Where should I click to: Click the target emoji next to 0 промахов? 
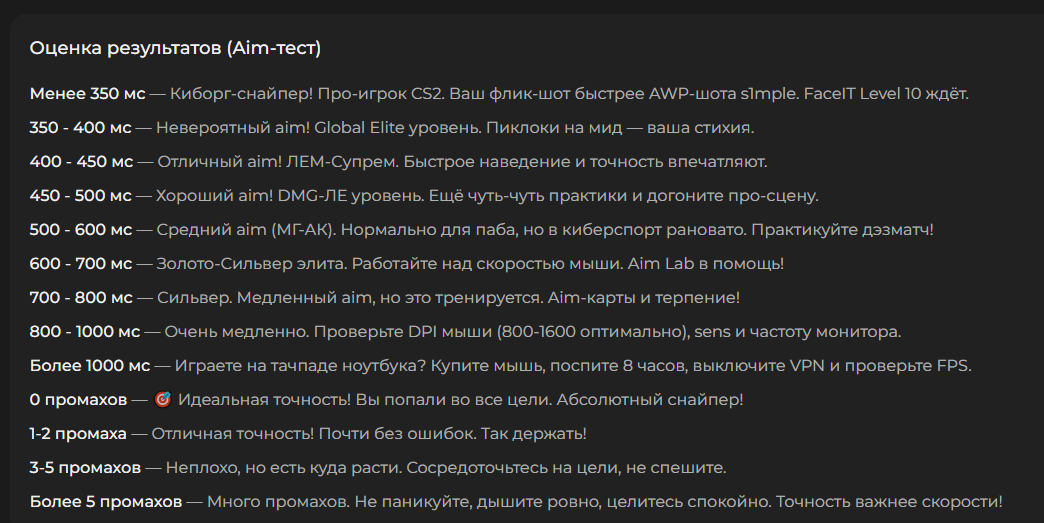[162, 400]
